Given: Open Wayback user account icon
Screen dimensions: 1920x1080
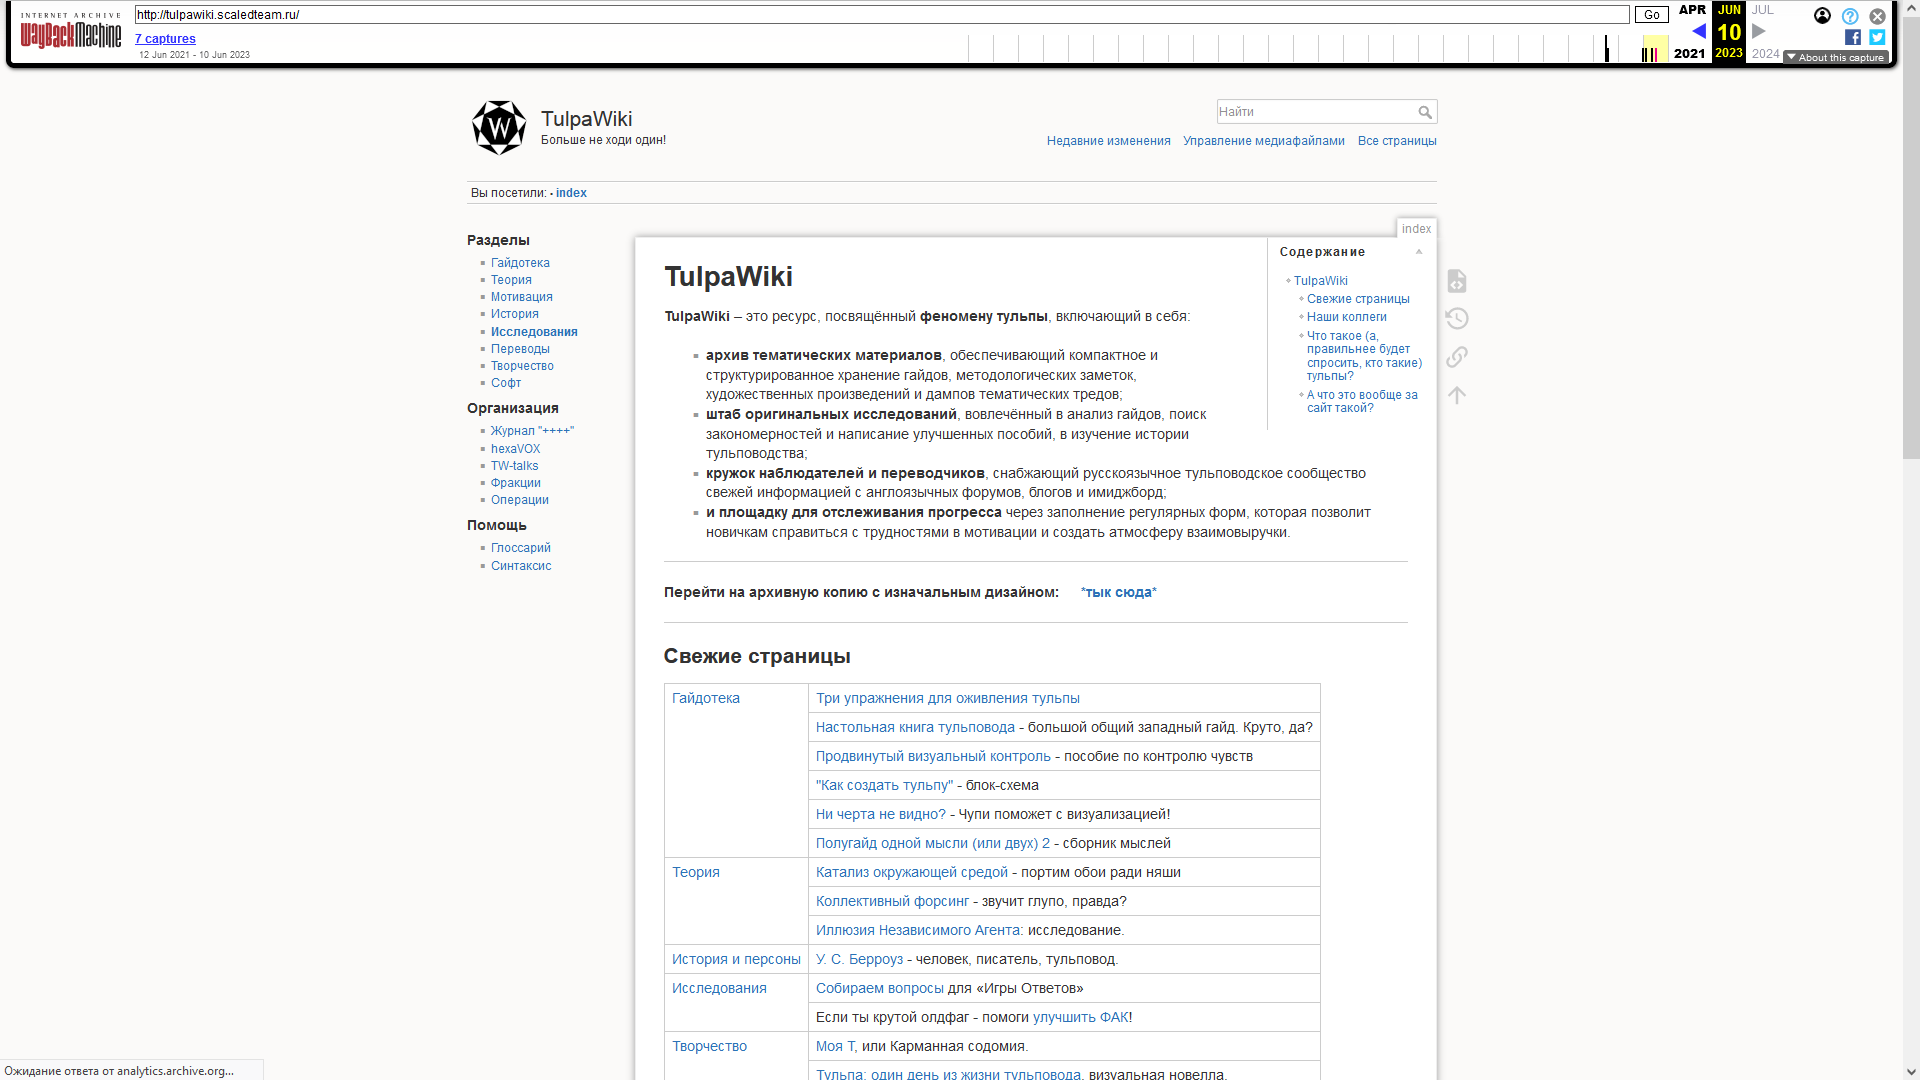Looking at the screenshot, I should tap(1822, 16).
